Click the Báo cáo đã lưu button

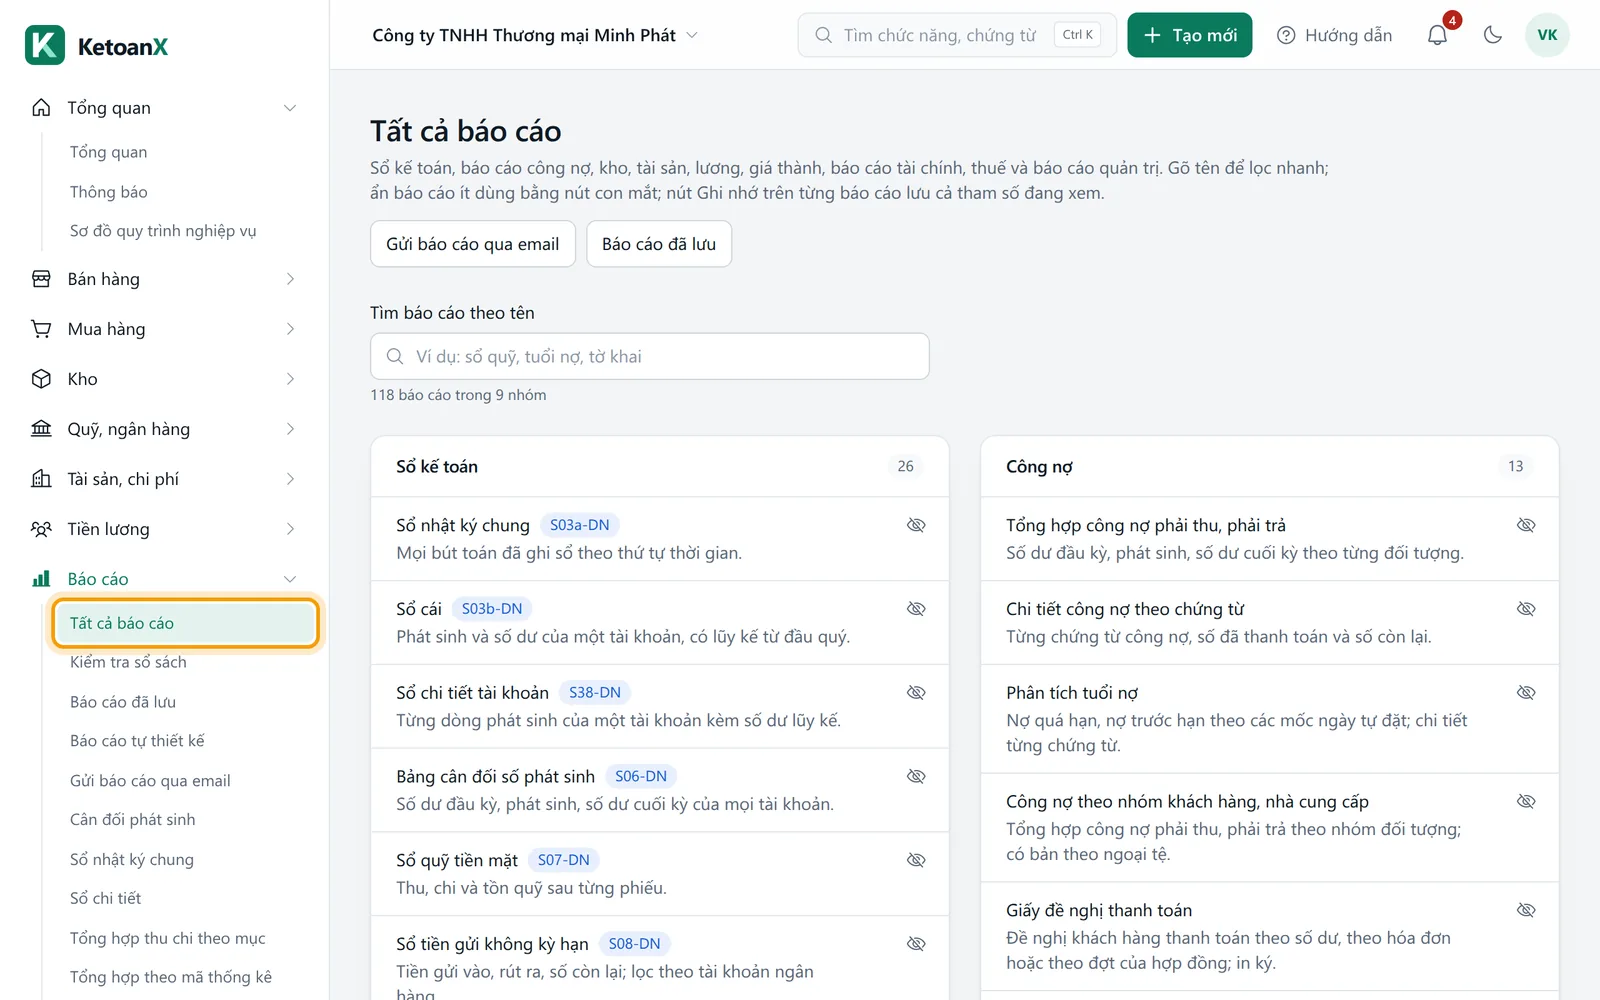[x=659, y=244]
